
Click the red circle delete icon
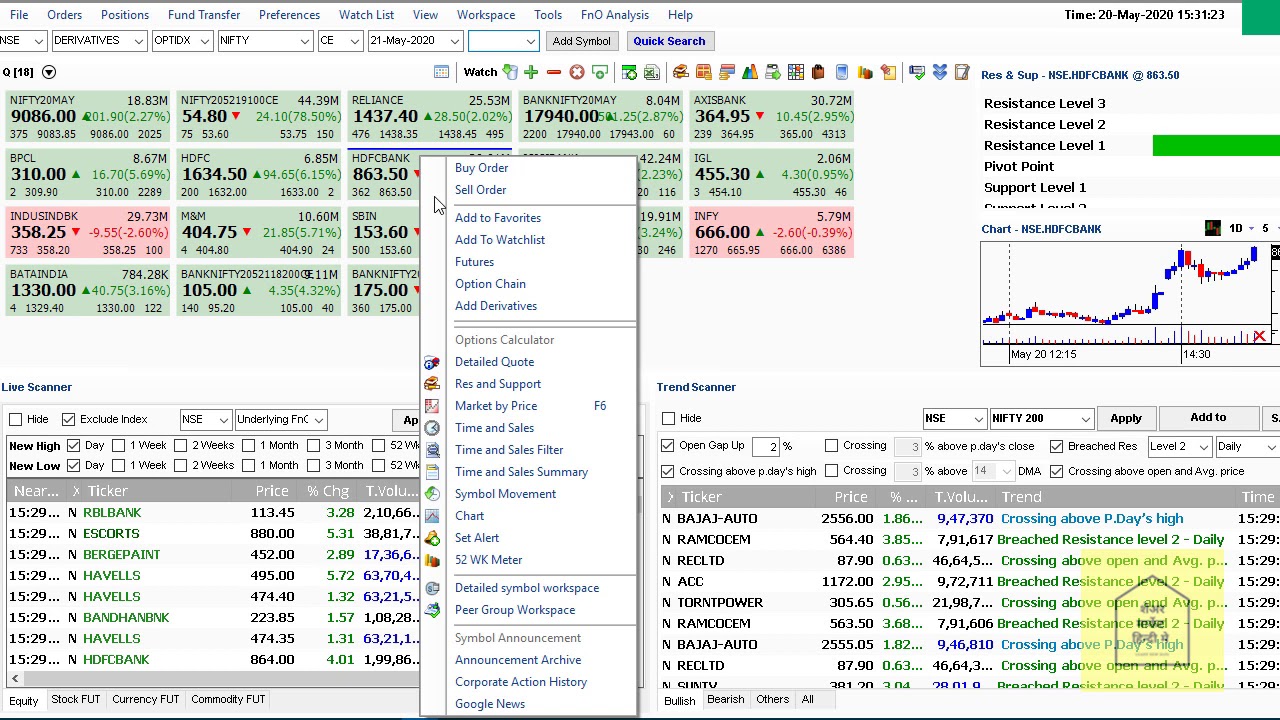[x=576, y=72]
